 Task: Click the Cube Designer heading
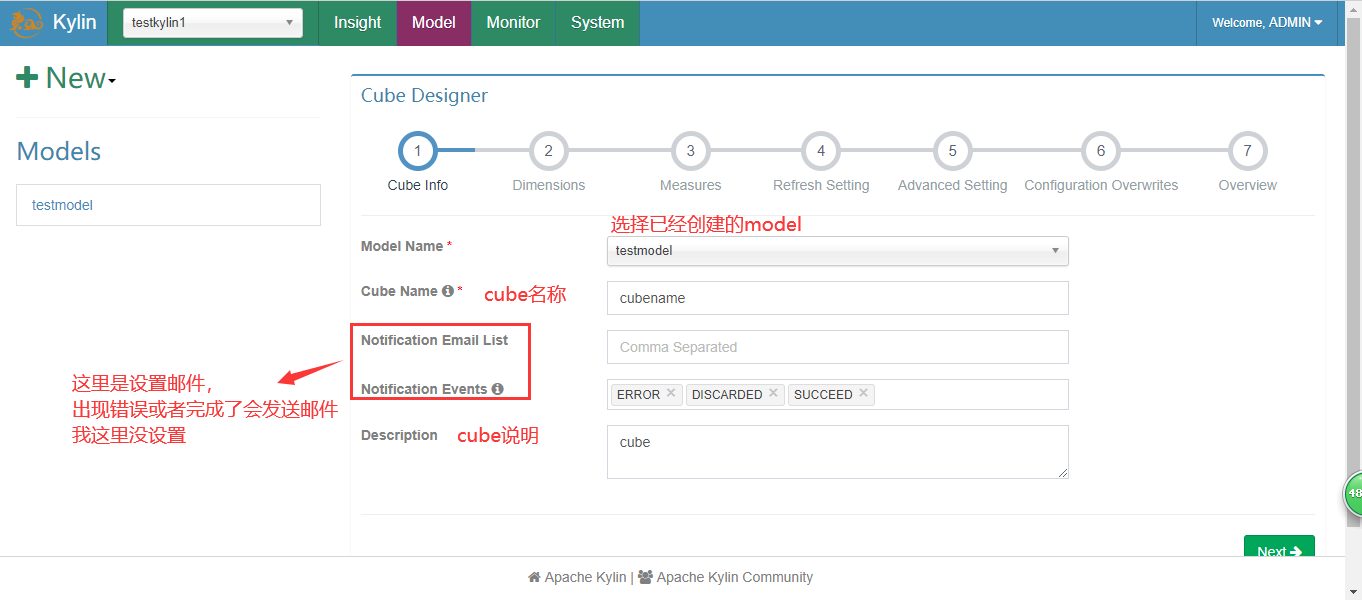(424, 96)
